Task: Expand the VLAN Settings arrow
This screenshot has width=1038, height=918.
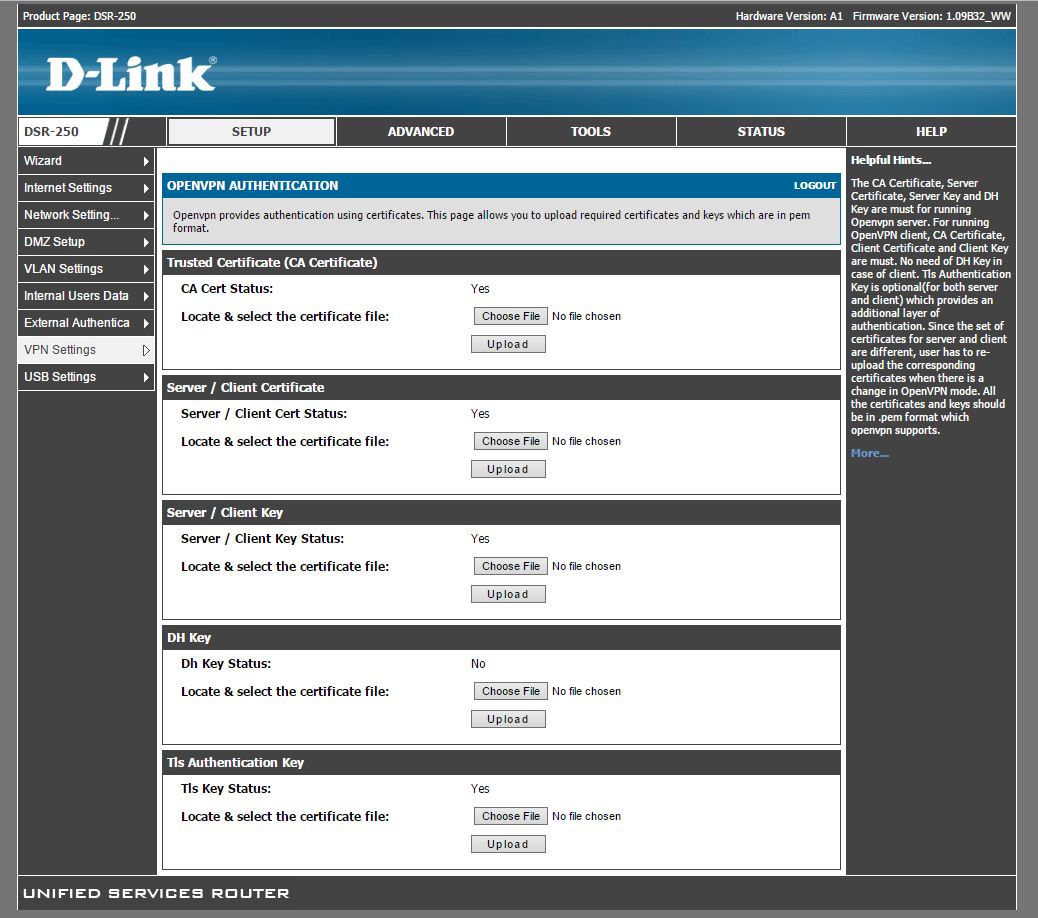Action: tap(146, 269)
